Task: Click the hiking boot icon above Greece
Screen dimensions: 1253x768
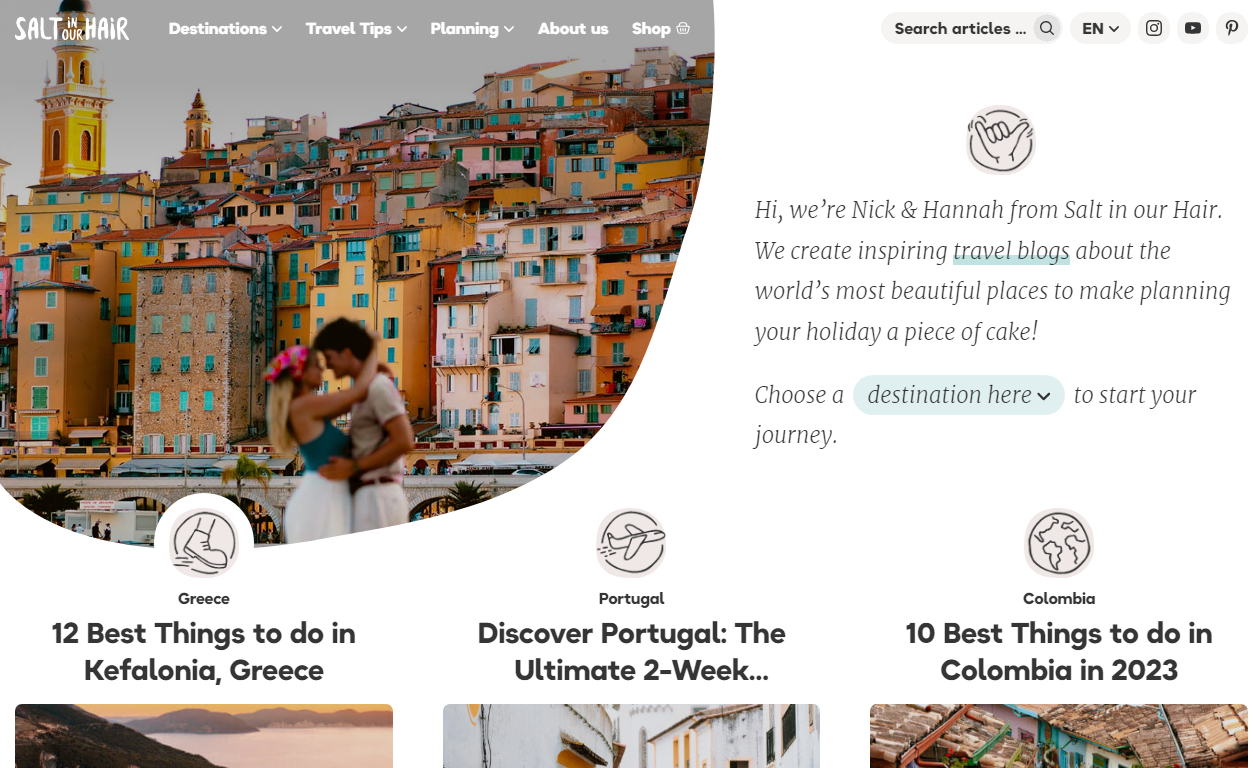Action: click(204, 543)
